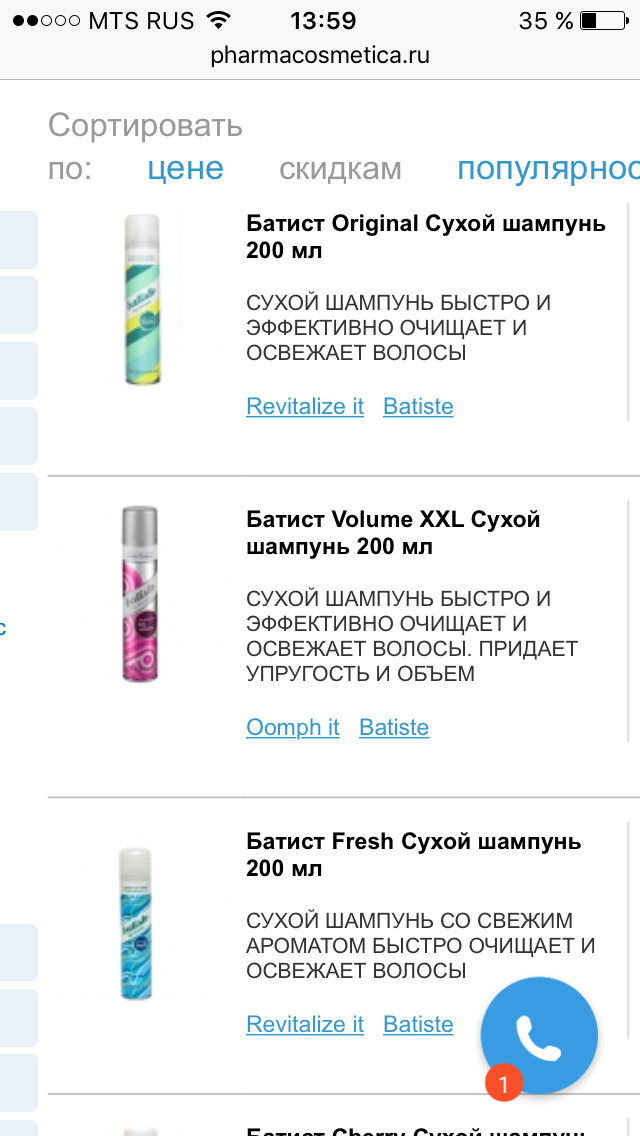
Task: Sort products by цене
Action: pos(186,168)
